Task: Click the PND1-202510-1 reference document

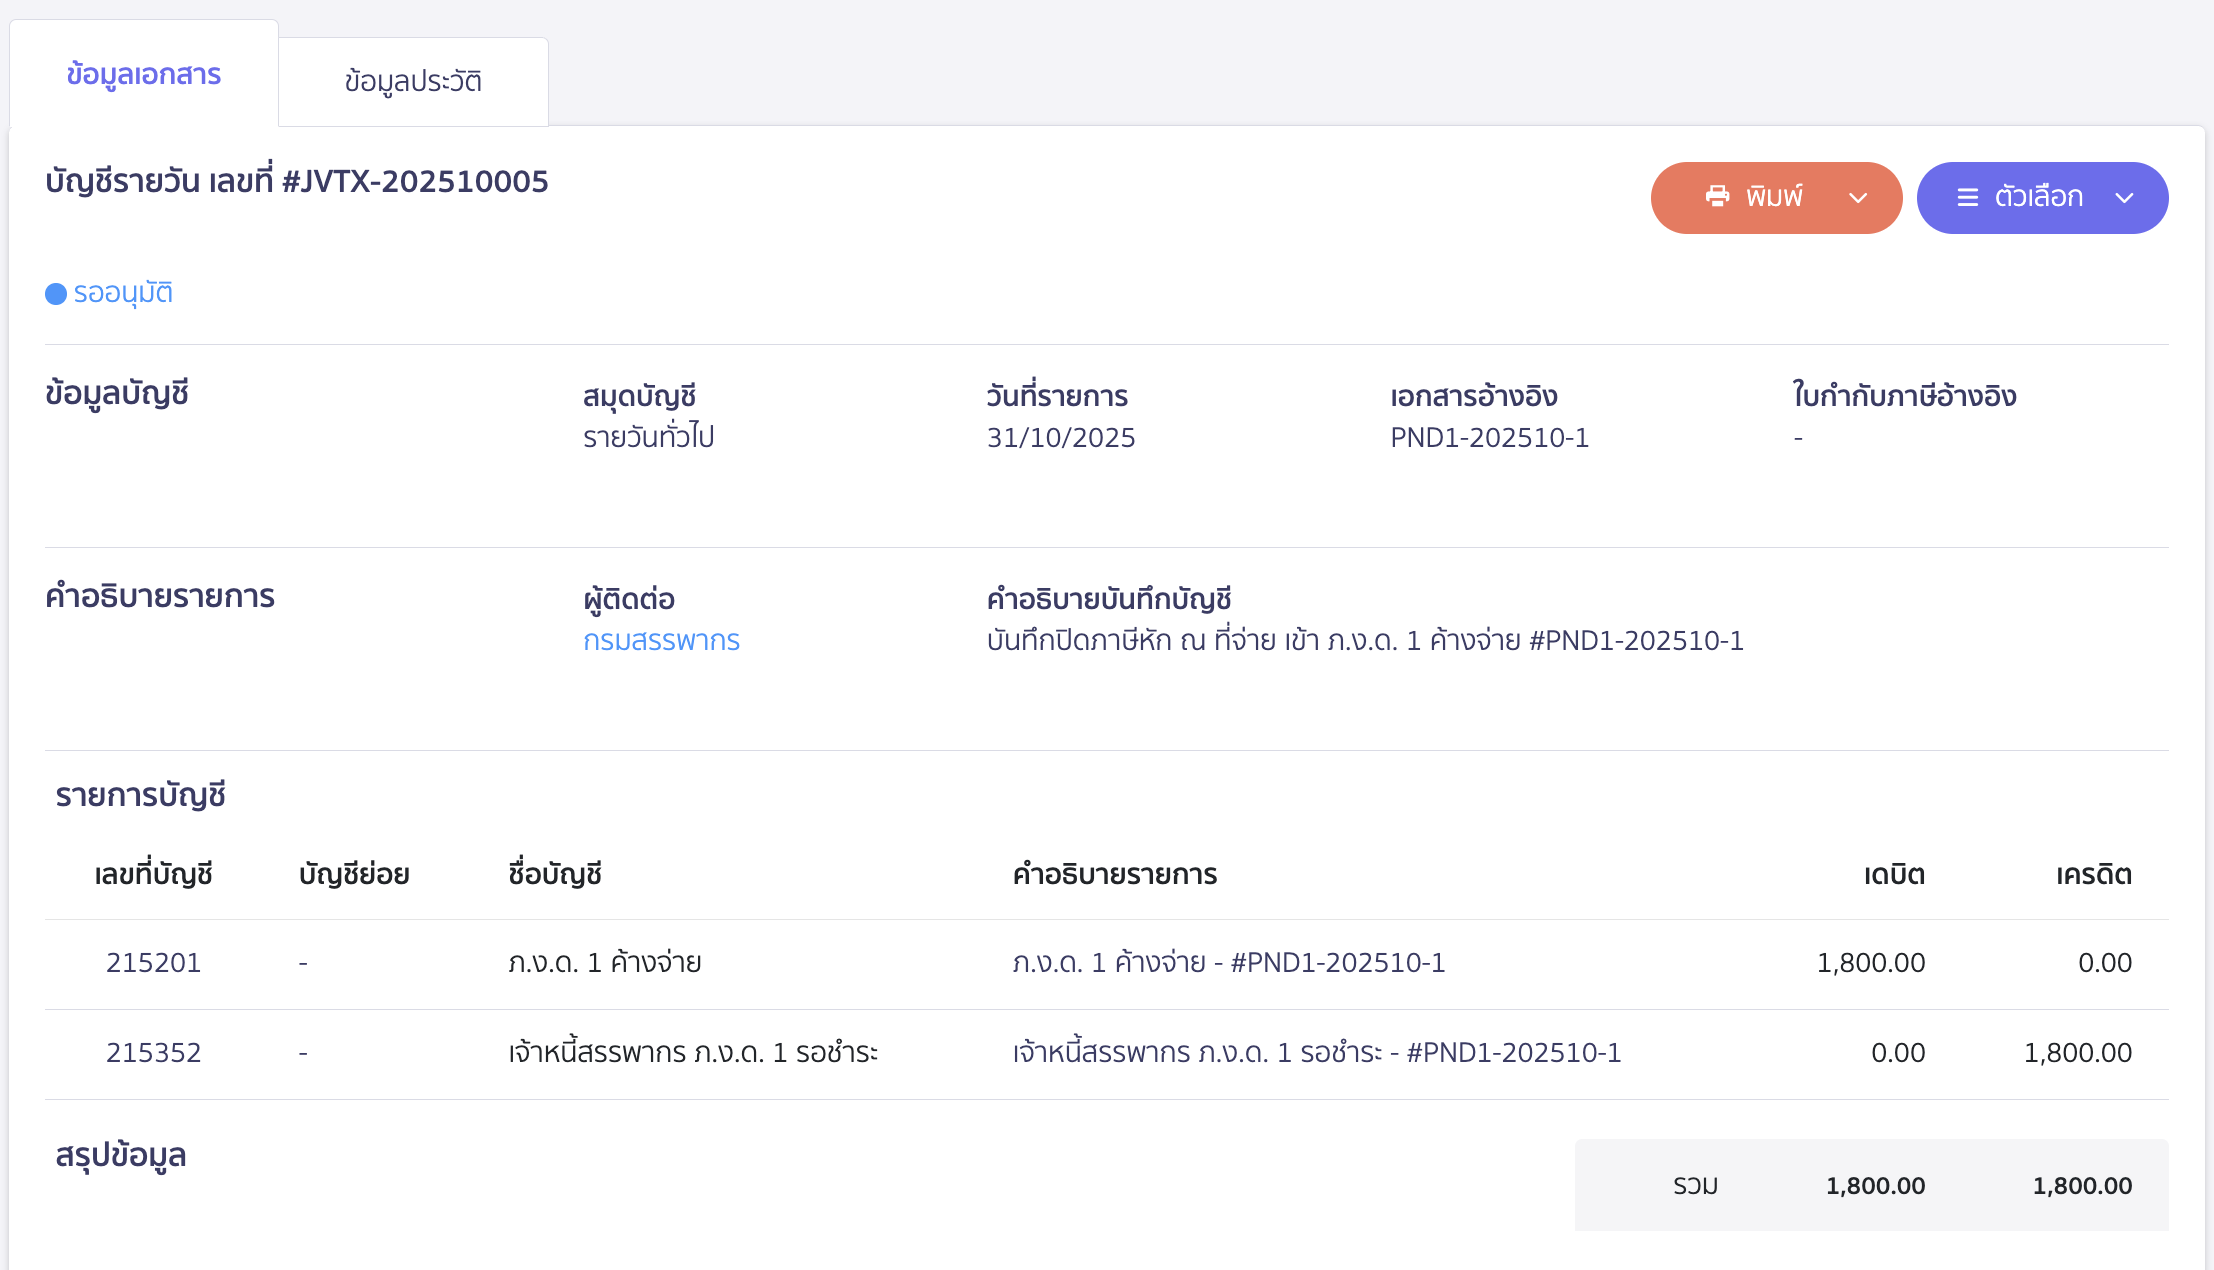Action: [x=1489, y=437]
